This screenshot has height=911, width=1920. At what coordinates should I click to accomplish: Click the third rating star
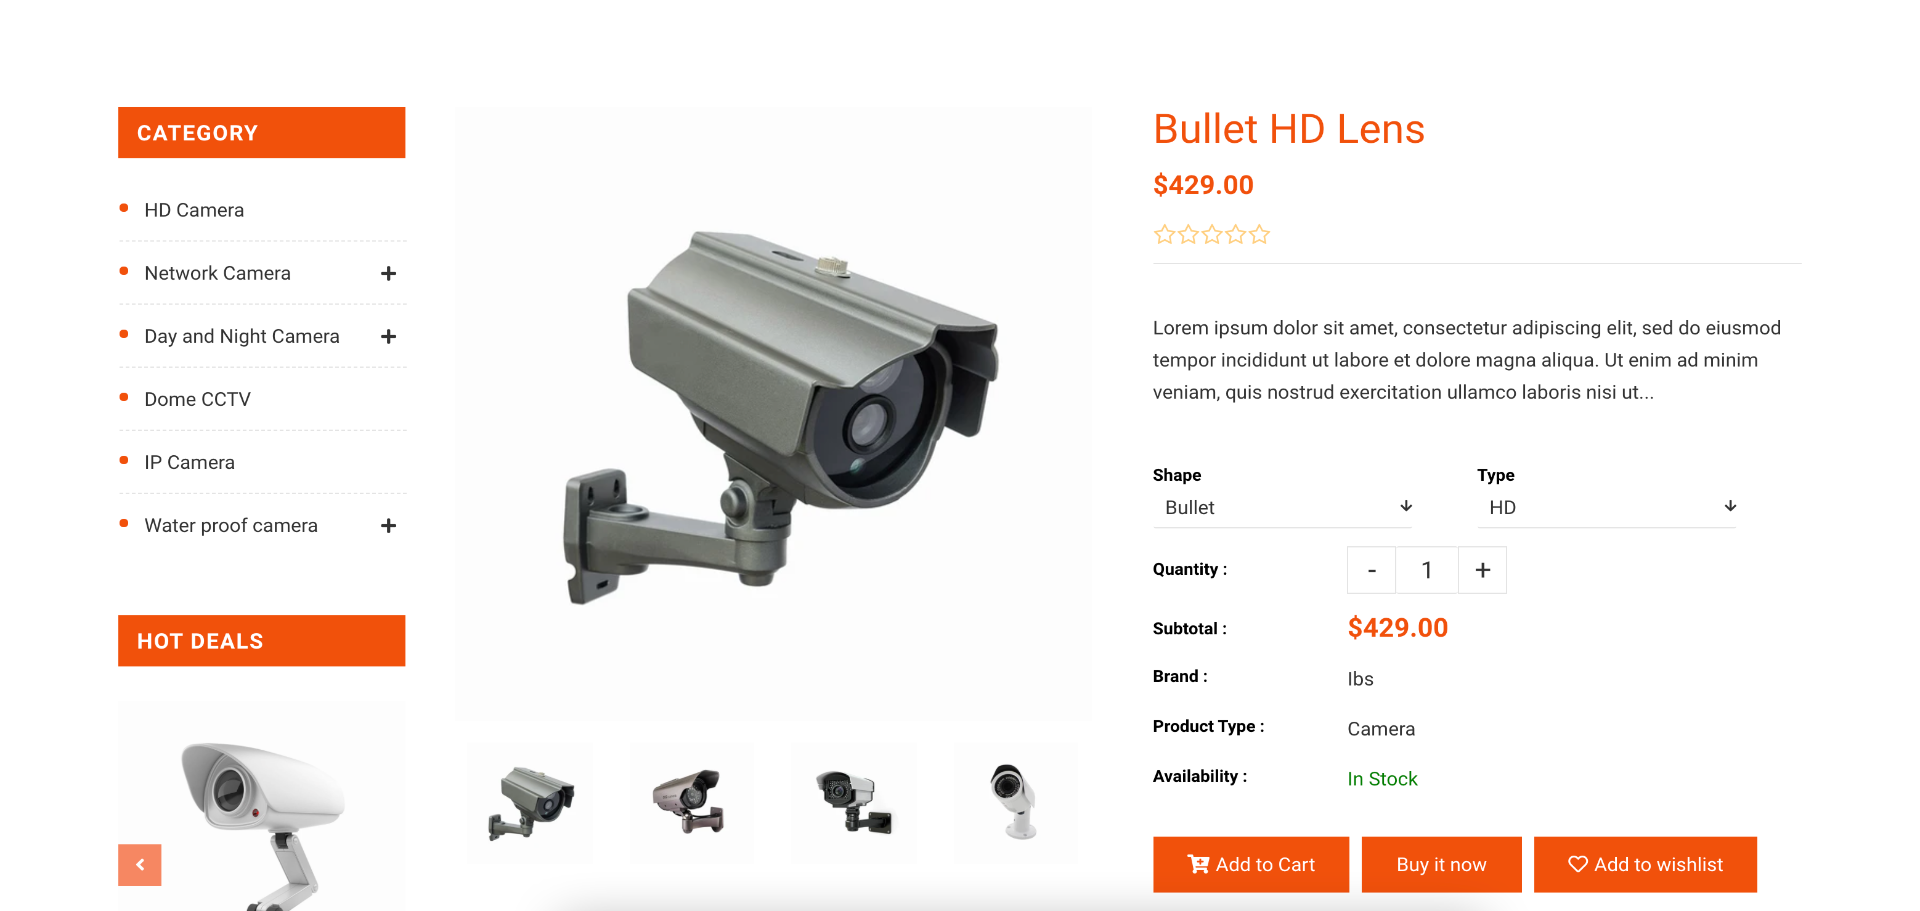click(1212, 235)
